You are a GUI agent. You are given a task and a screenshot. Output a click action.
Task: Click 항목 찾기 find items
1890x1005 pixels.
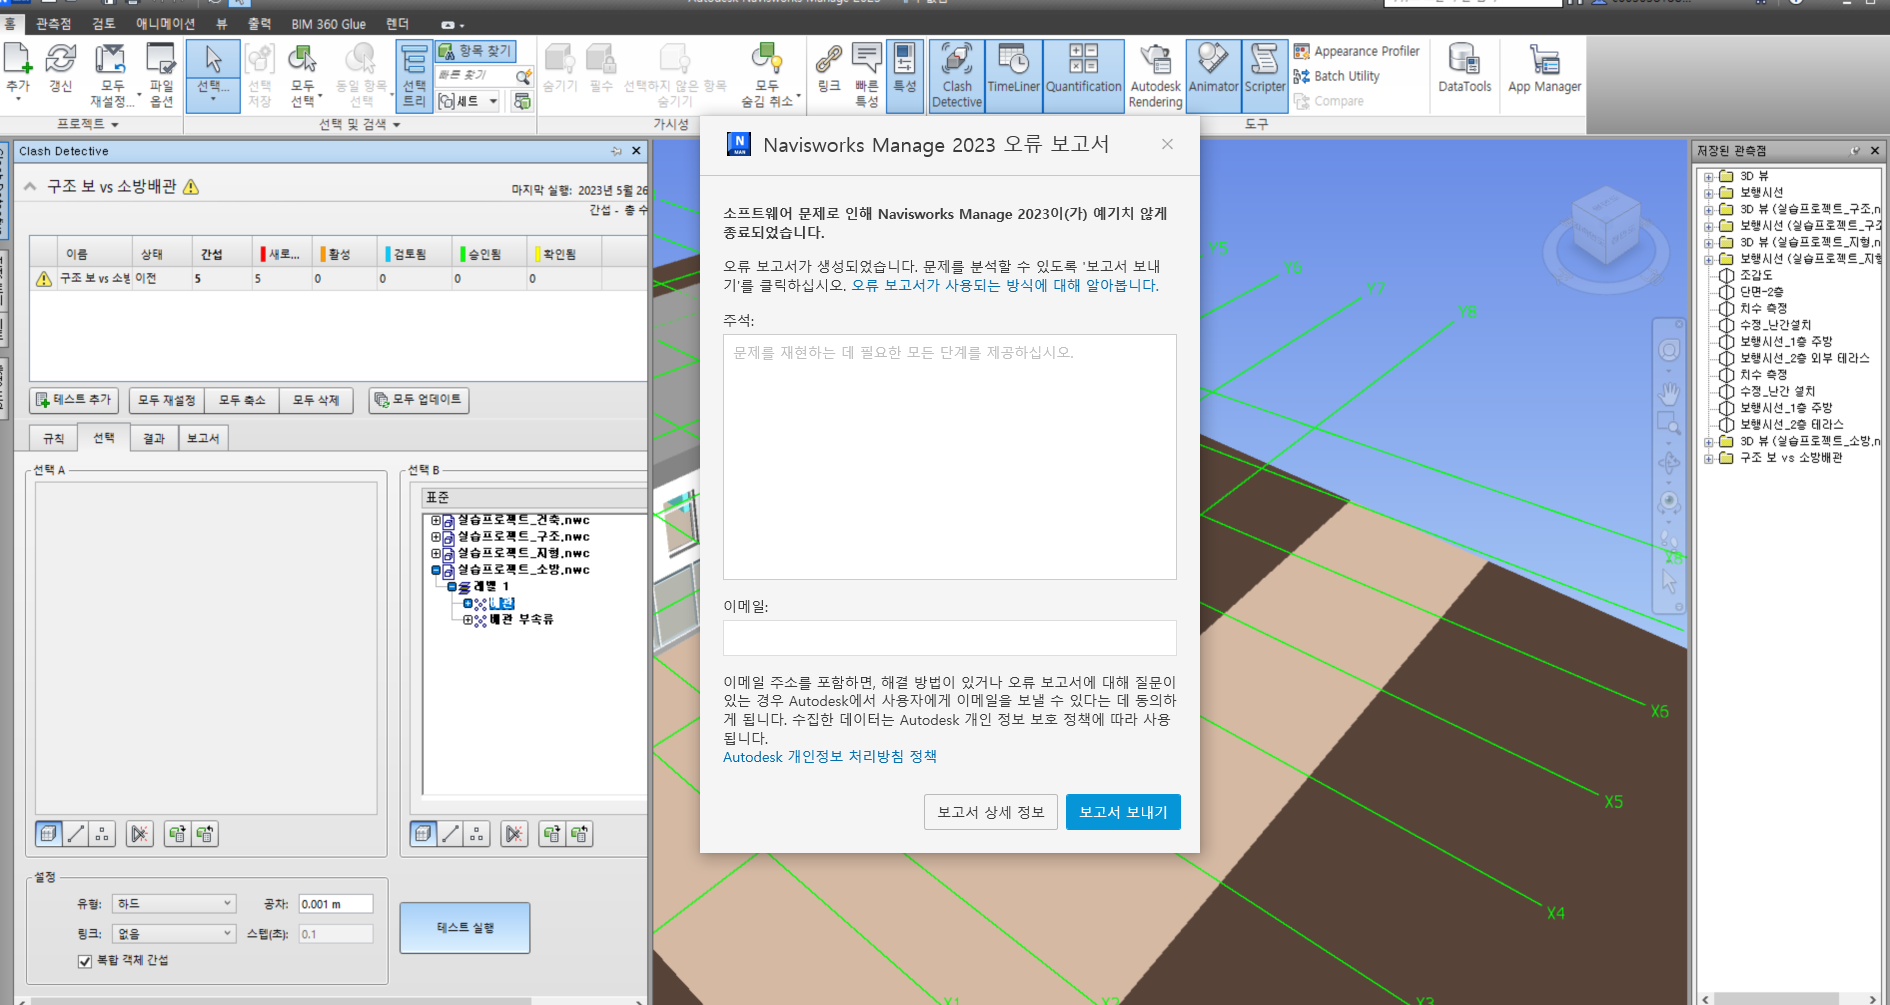click(476, 51)
